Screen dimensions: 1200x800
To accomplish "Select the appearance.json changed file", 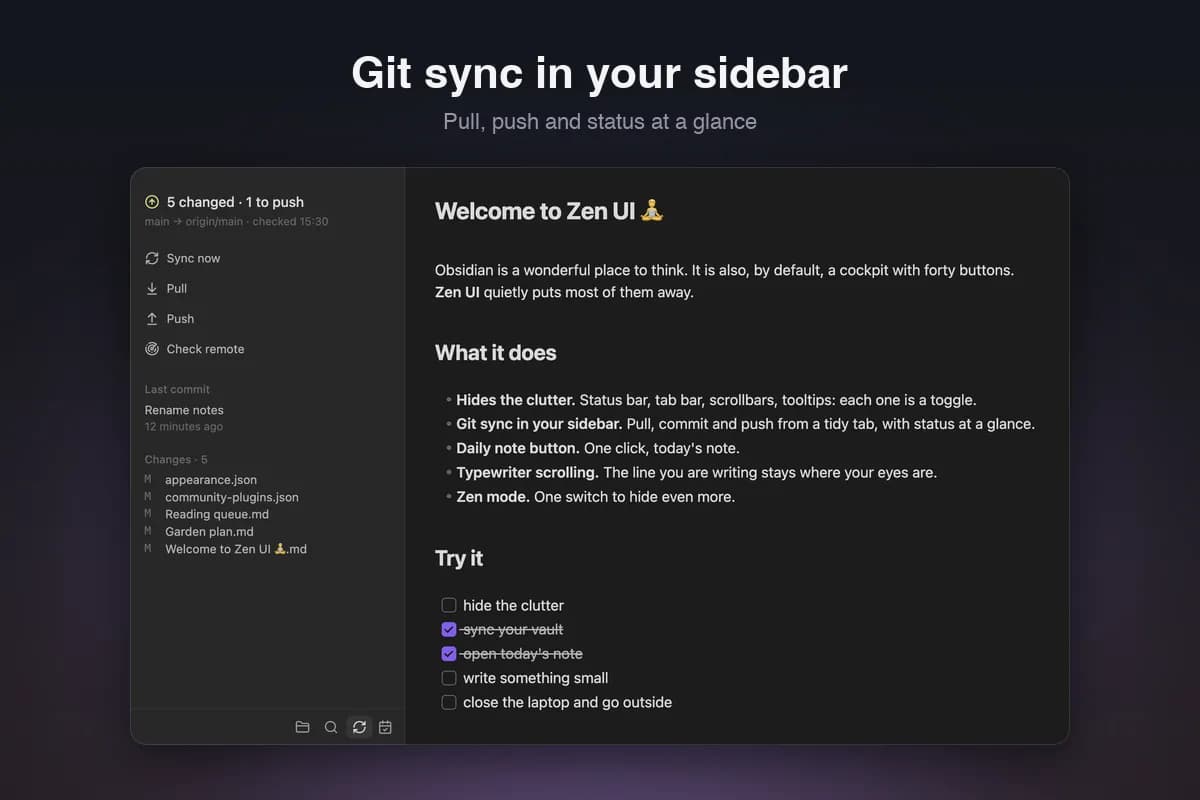I will [x=211, y=480].
